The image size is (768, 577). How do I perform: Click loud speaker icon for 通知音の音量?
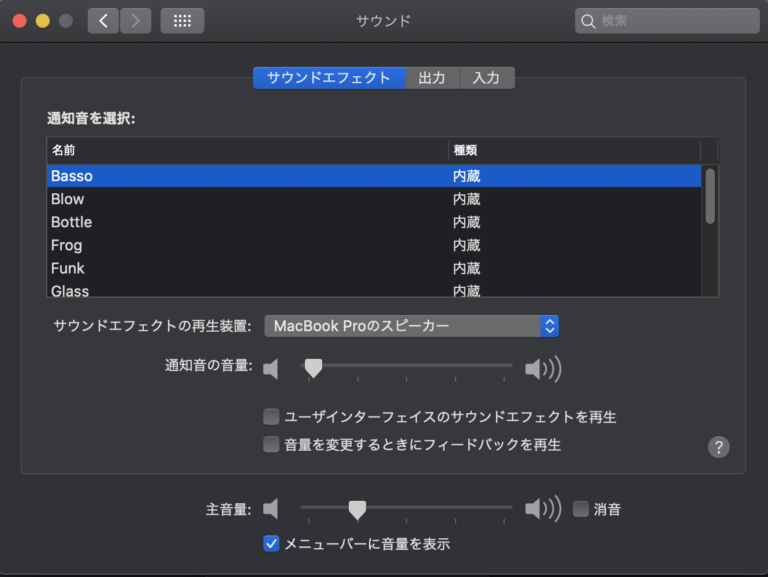coord(542,370)
